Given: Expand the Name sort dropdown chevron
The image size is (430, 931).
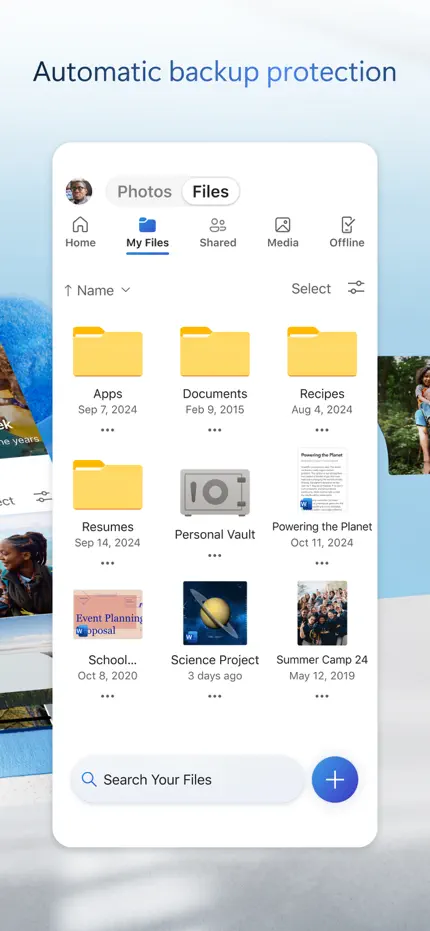Looking at the screenshot, I should click(125, 290).
